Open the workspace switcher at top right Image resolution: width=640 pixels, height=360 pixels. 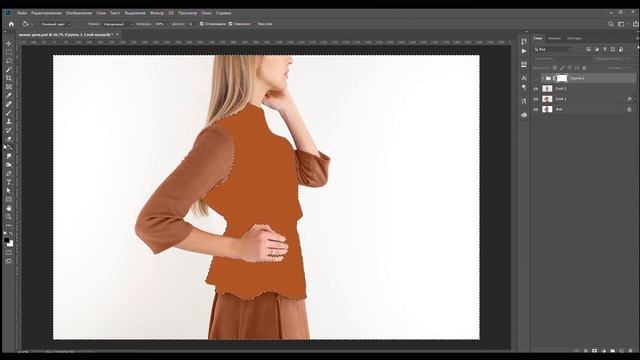622,24
